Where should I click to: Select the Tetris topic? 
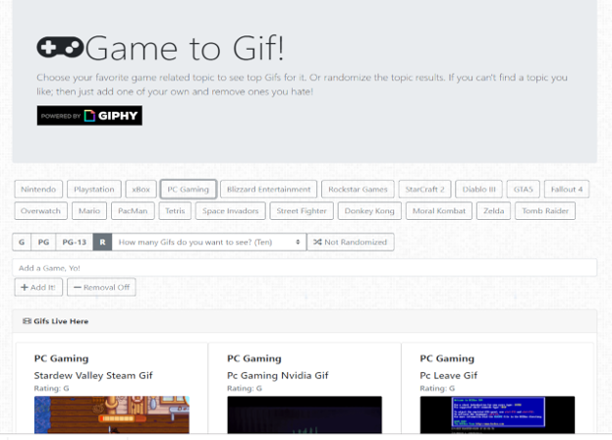175,211
